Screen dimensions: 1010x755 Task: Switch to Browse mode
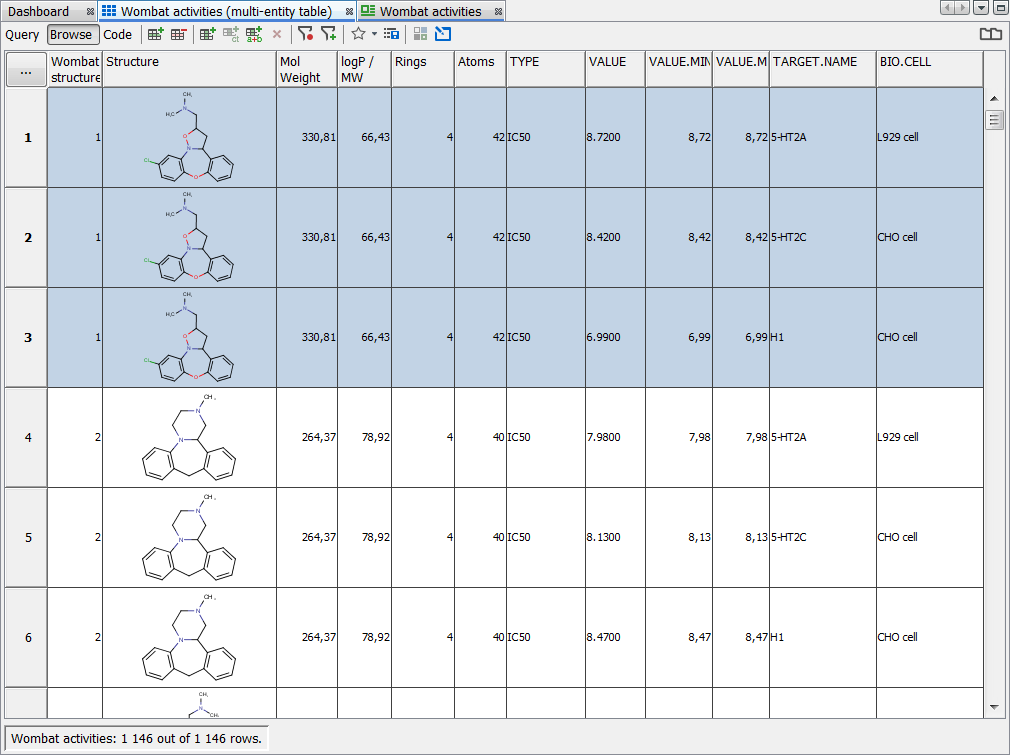click(72, 33)
